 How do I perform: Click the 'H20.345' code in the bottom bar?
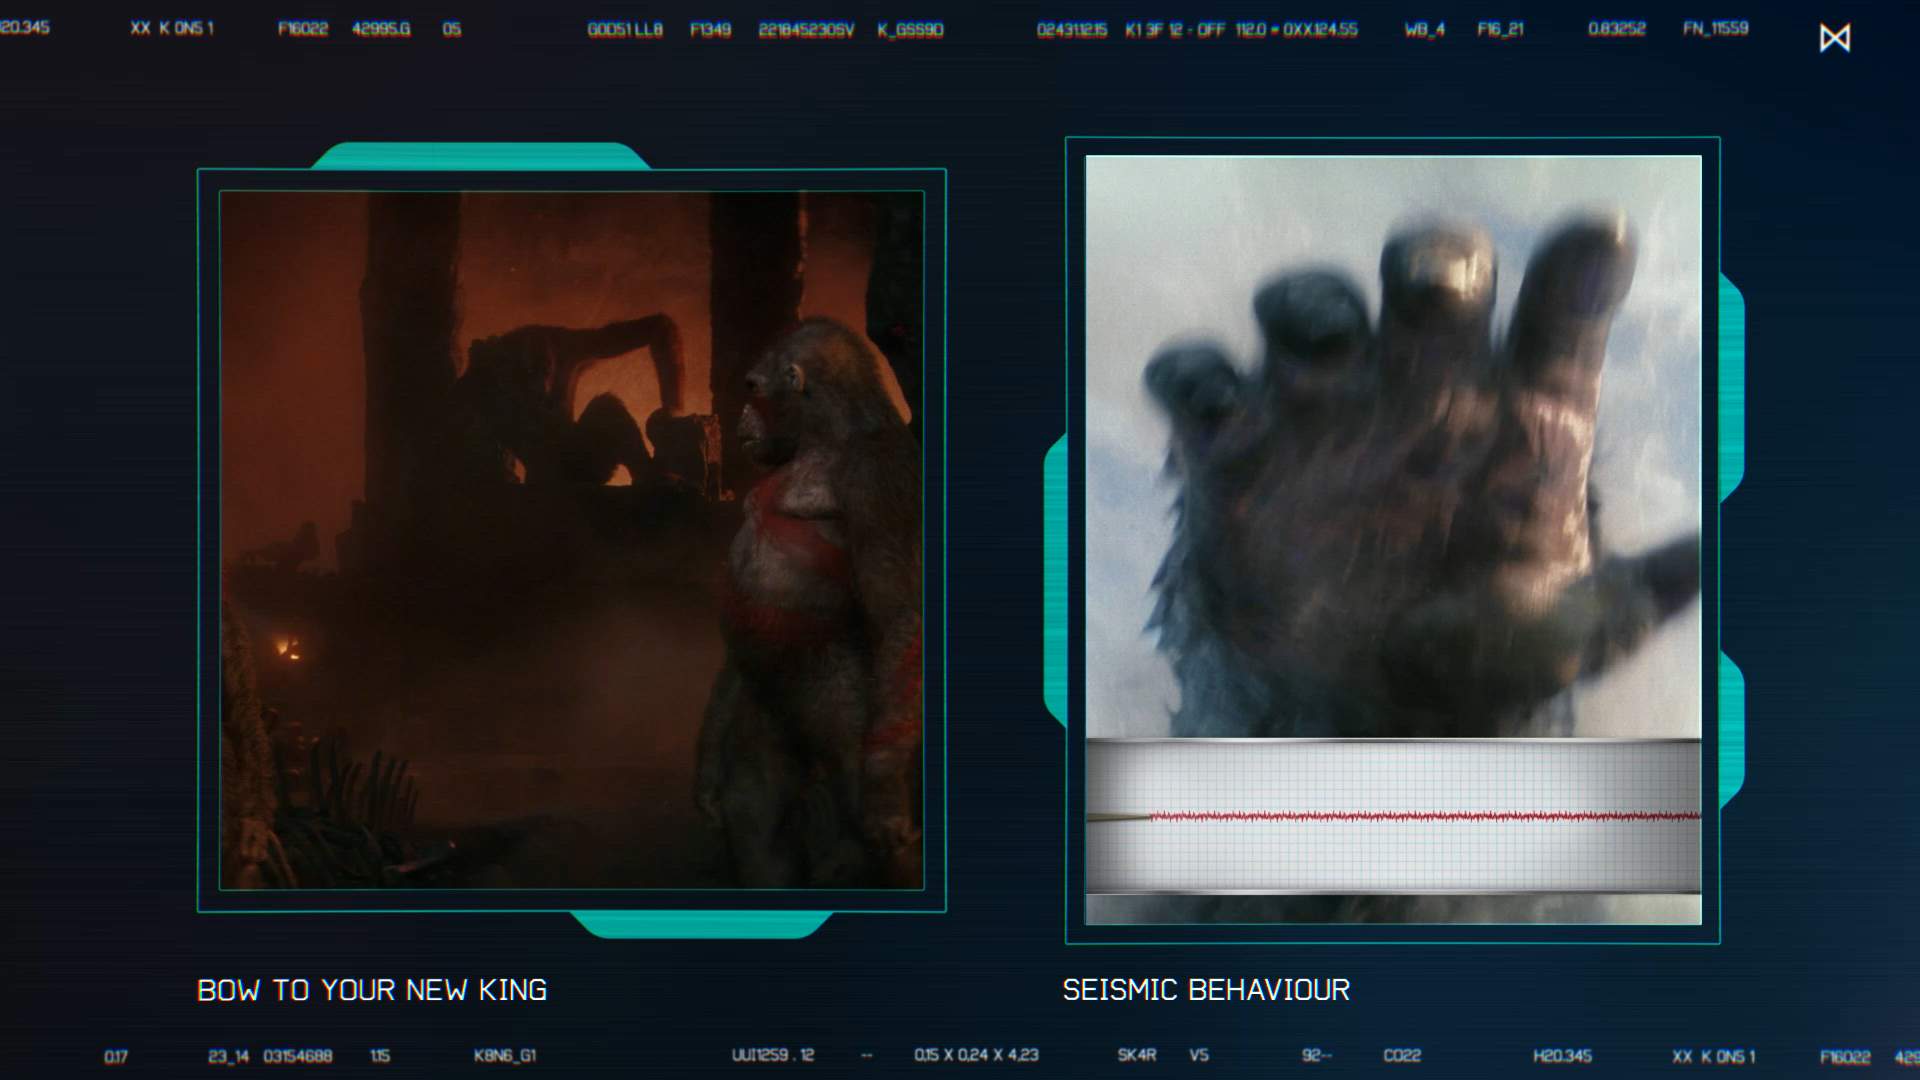pyautogui.click(x=1562, y=1056)
